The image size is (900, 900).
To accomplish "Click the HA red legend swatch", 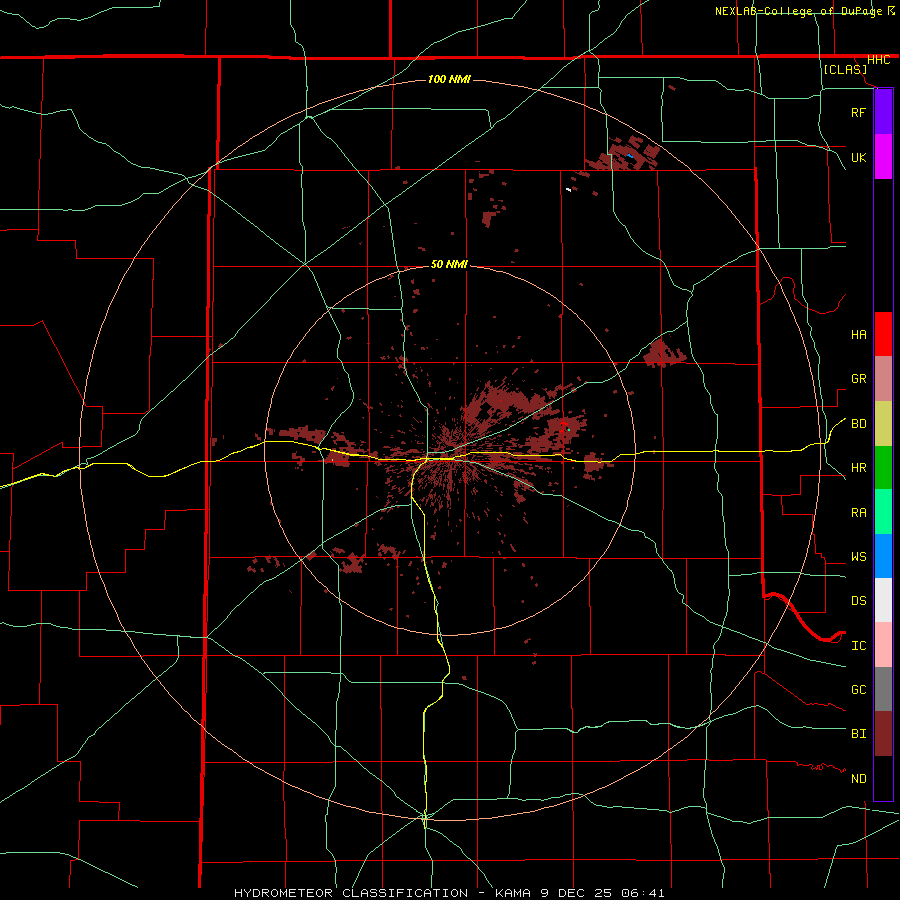I will click(x=883, y=334).
